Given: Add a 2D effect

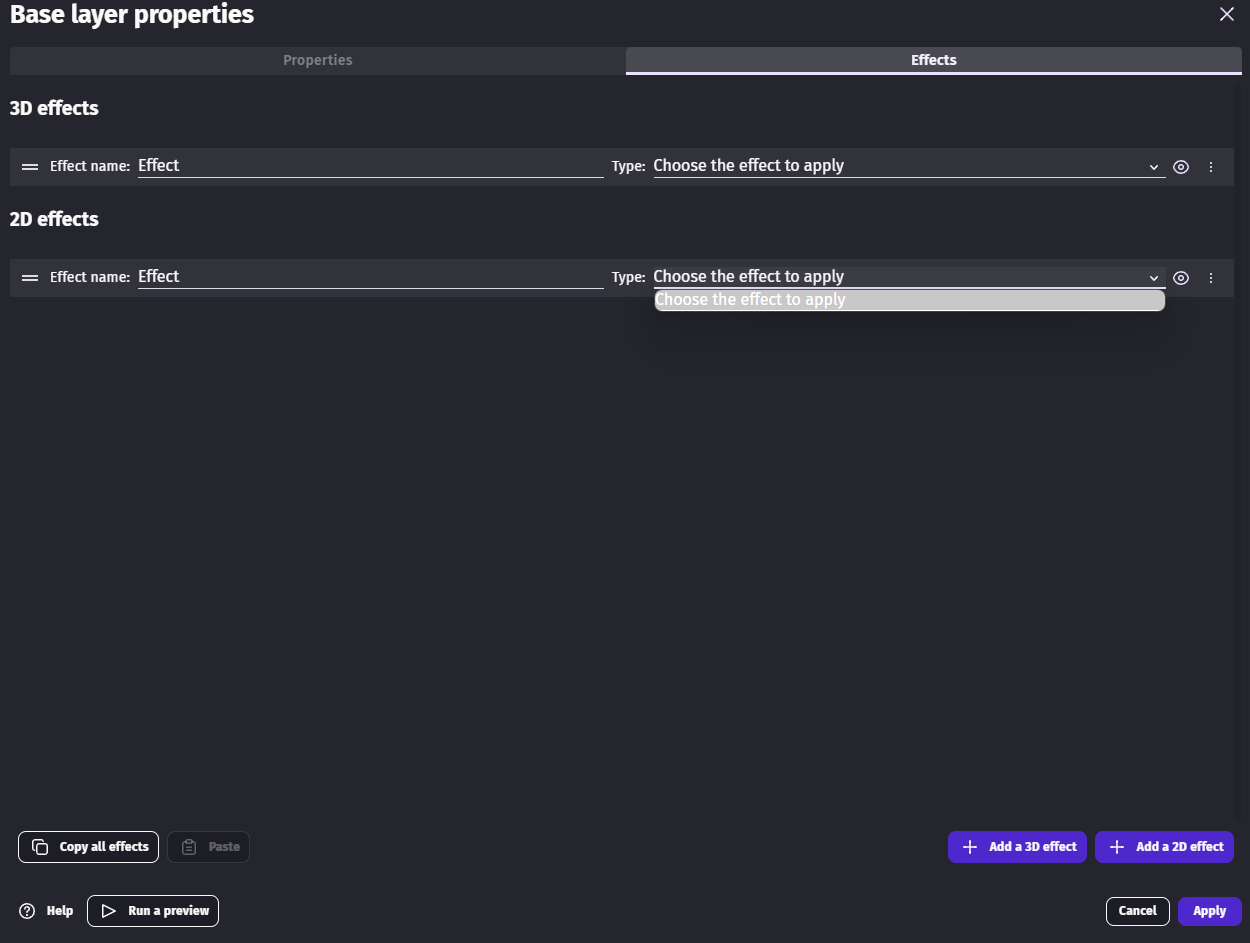Looking at the screenshot, I should pos(1164,847).
